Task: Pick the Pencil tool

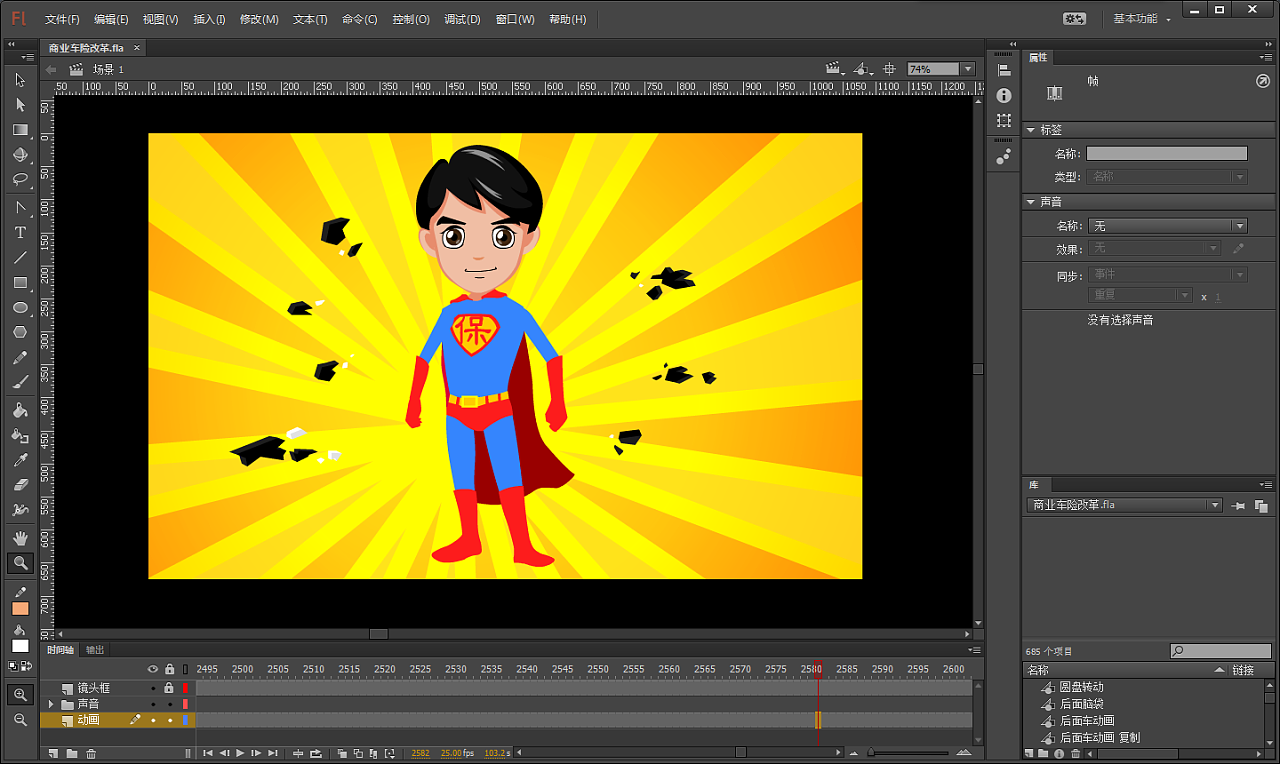Action: (x=20, y=358)
